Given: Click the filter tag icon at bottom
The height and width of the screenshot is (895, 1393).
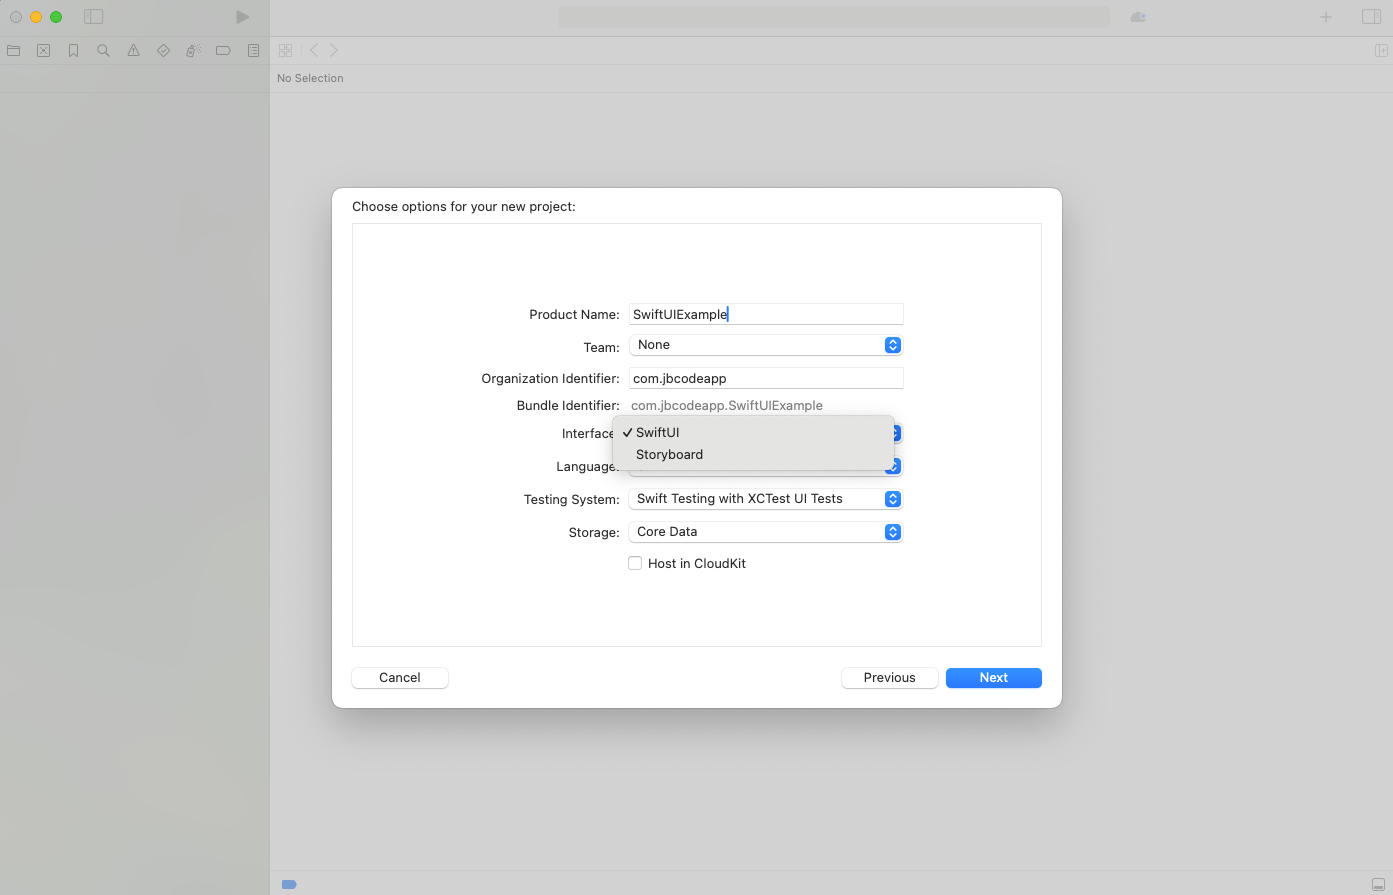Looking at the screenshot, I should point(289,884).
